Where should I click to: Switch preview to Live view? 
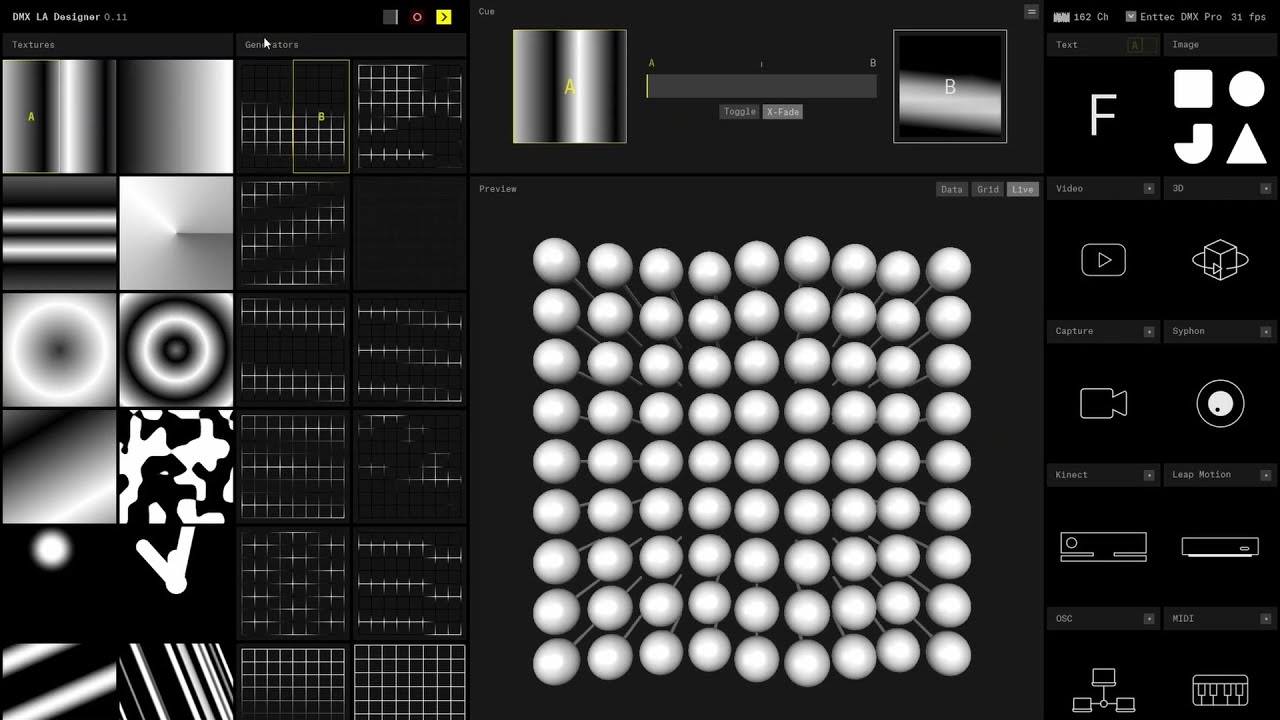coord(1022,189)
